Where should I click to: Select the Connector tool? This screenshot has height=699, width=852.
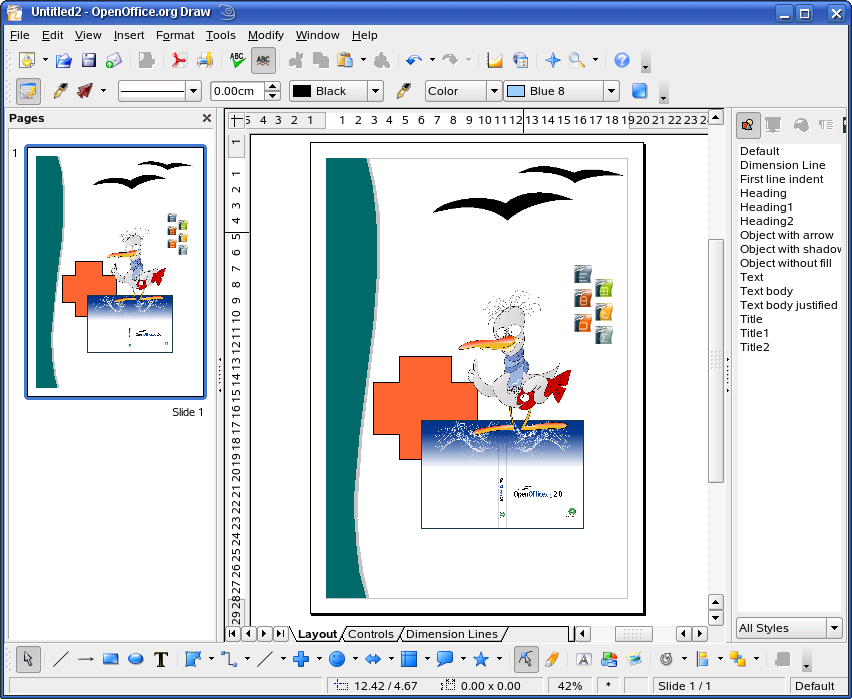[x=229, y=659]
